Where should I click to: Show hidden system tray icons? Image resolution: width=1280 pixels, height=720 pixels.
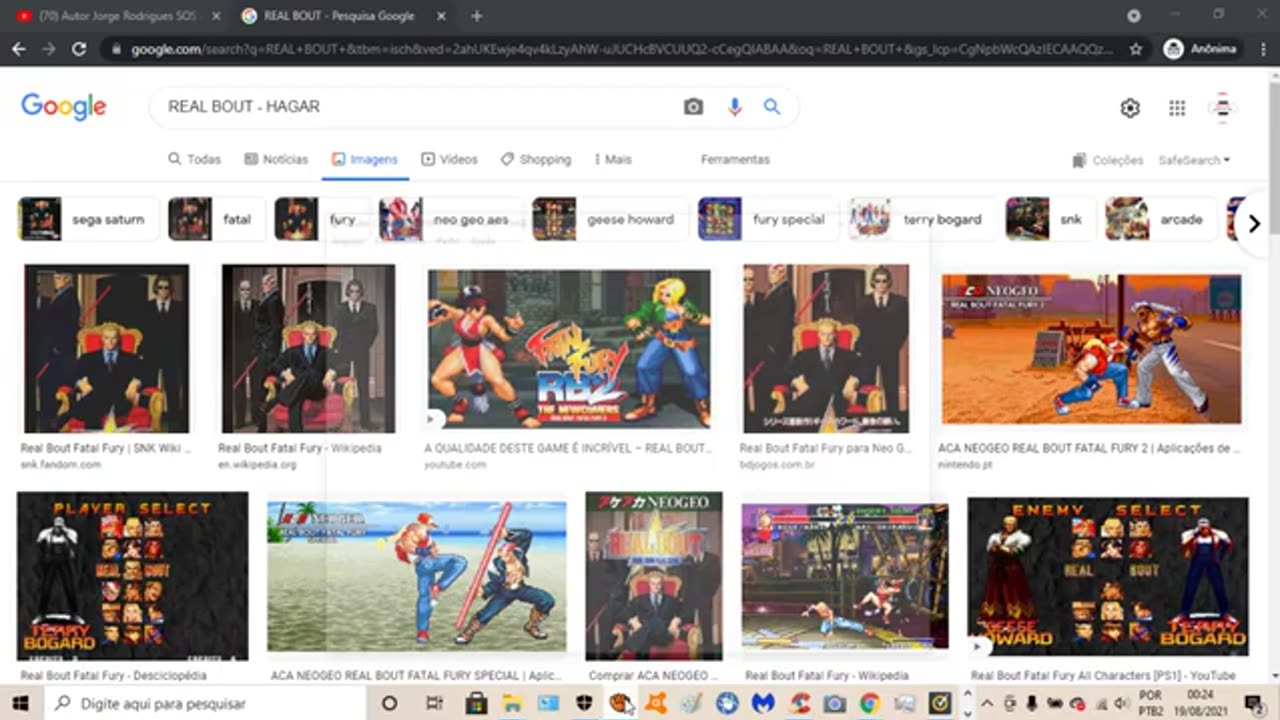pyautogui.click(x=985, y=703)
